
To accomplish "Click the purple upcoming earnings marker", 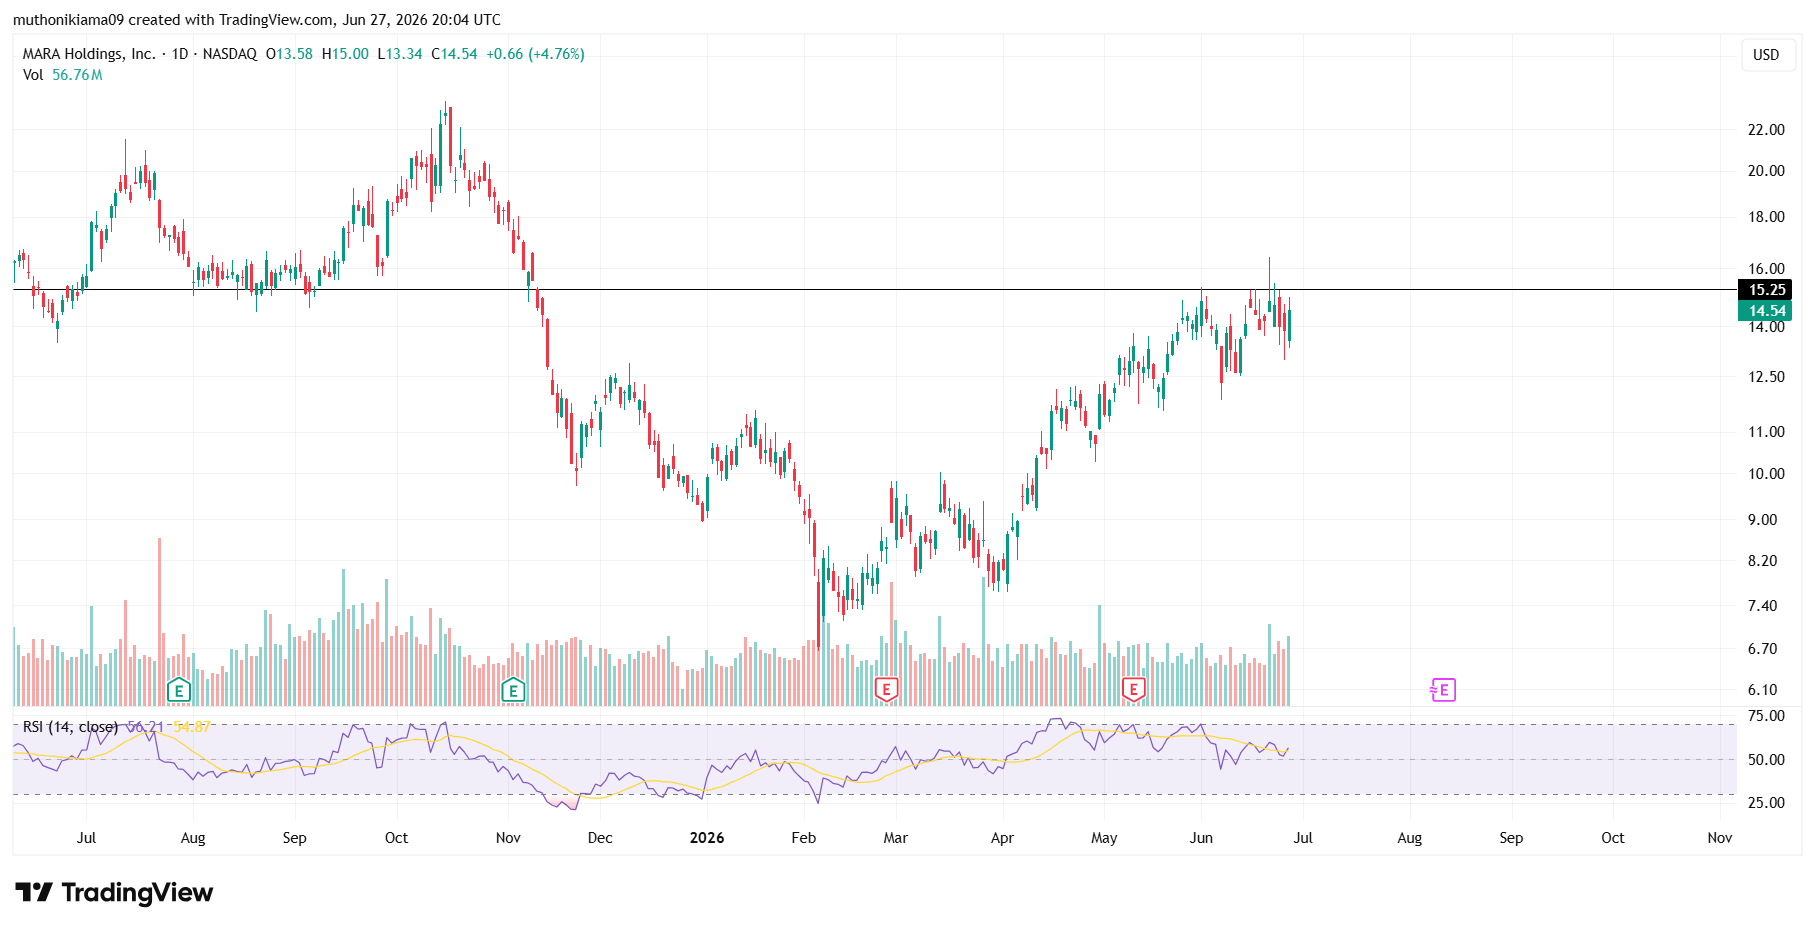I will pyautogui.click(x=1443, y=690).
